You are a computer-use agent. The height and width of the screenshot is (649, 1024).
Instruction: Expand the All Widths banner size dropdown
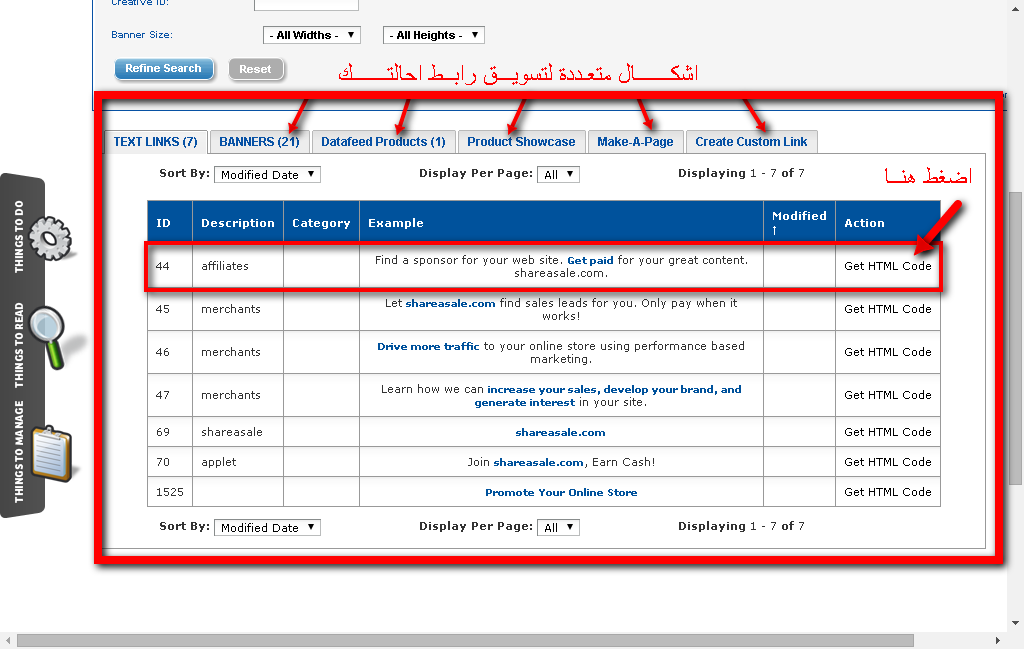click(x=314, y=35)
